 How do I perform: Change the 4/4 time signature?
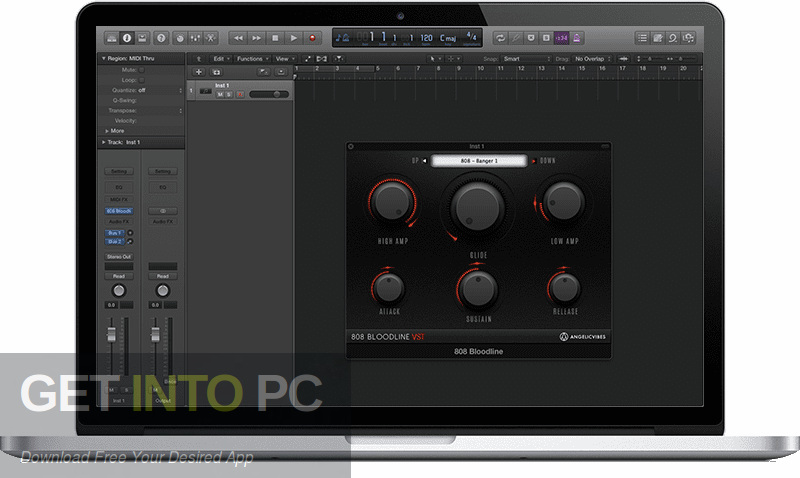point(471,37)
